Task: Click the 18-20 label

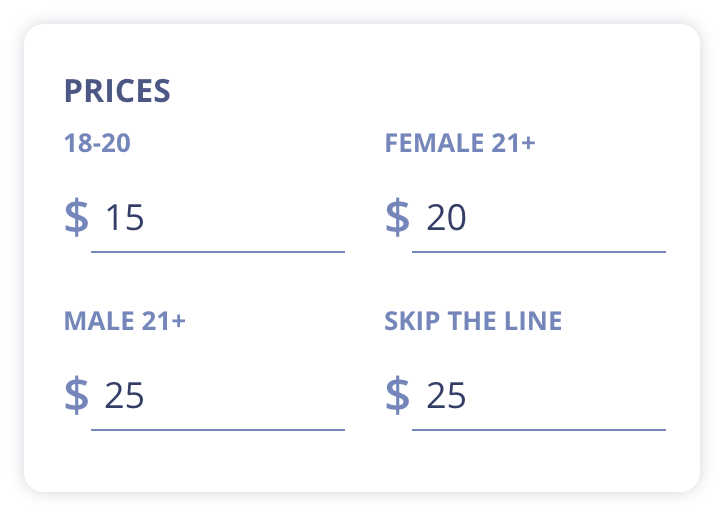Action: 97,143
